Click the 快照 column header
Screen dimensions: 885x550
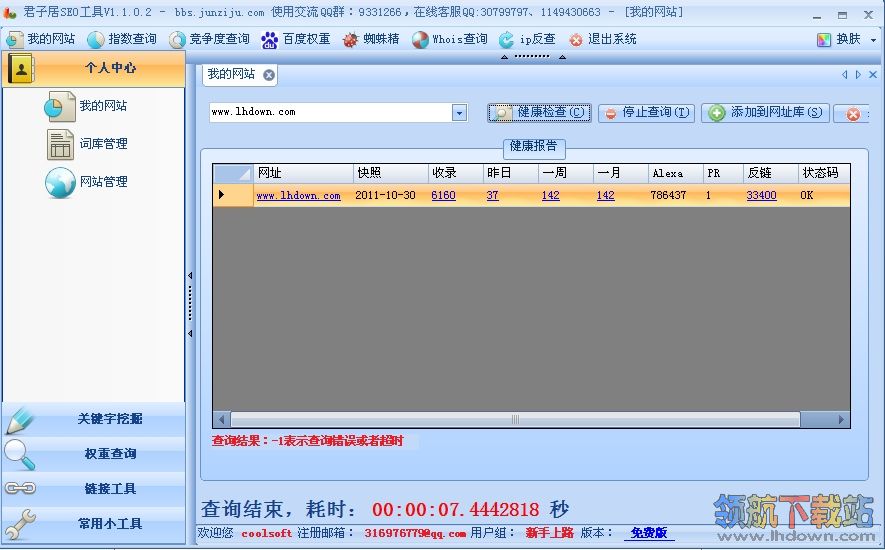[x=391, y=173]
